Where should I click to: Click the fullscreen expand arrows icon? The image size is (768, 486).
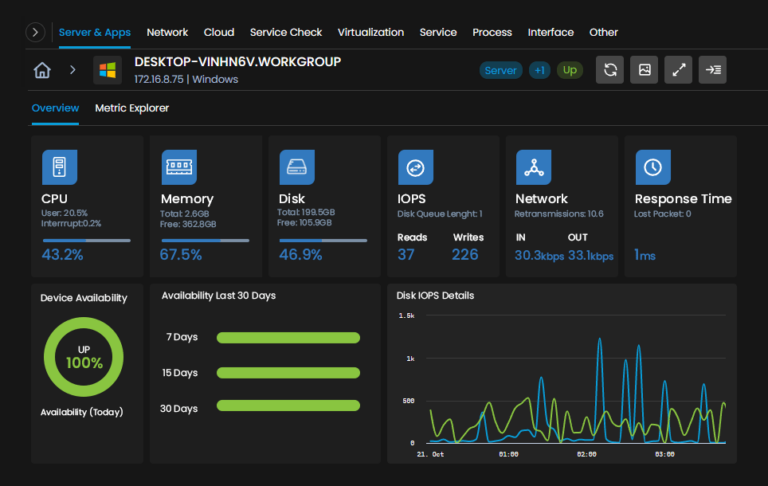(x=678, y=70)
